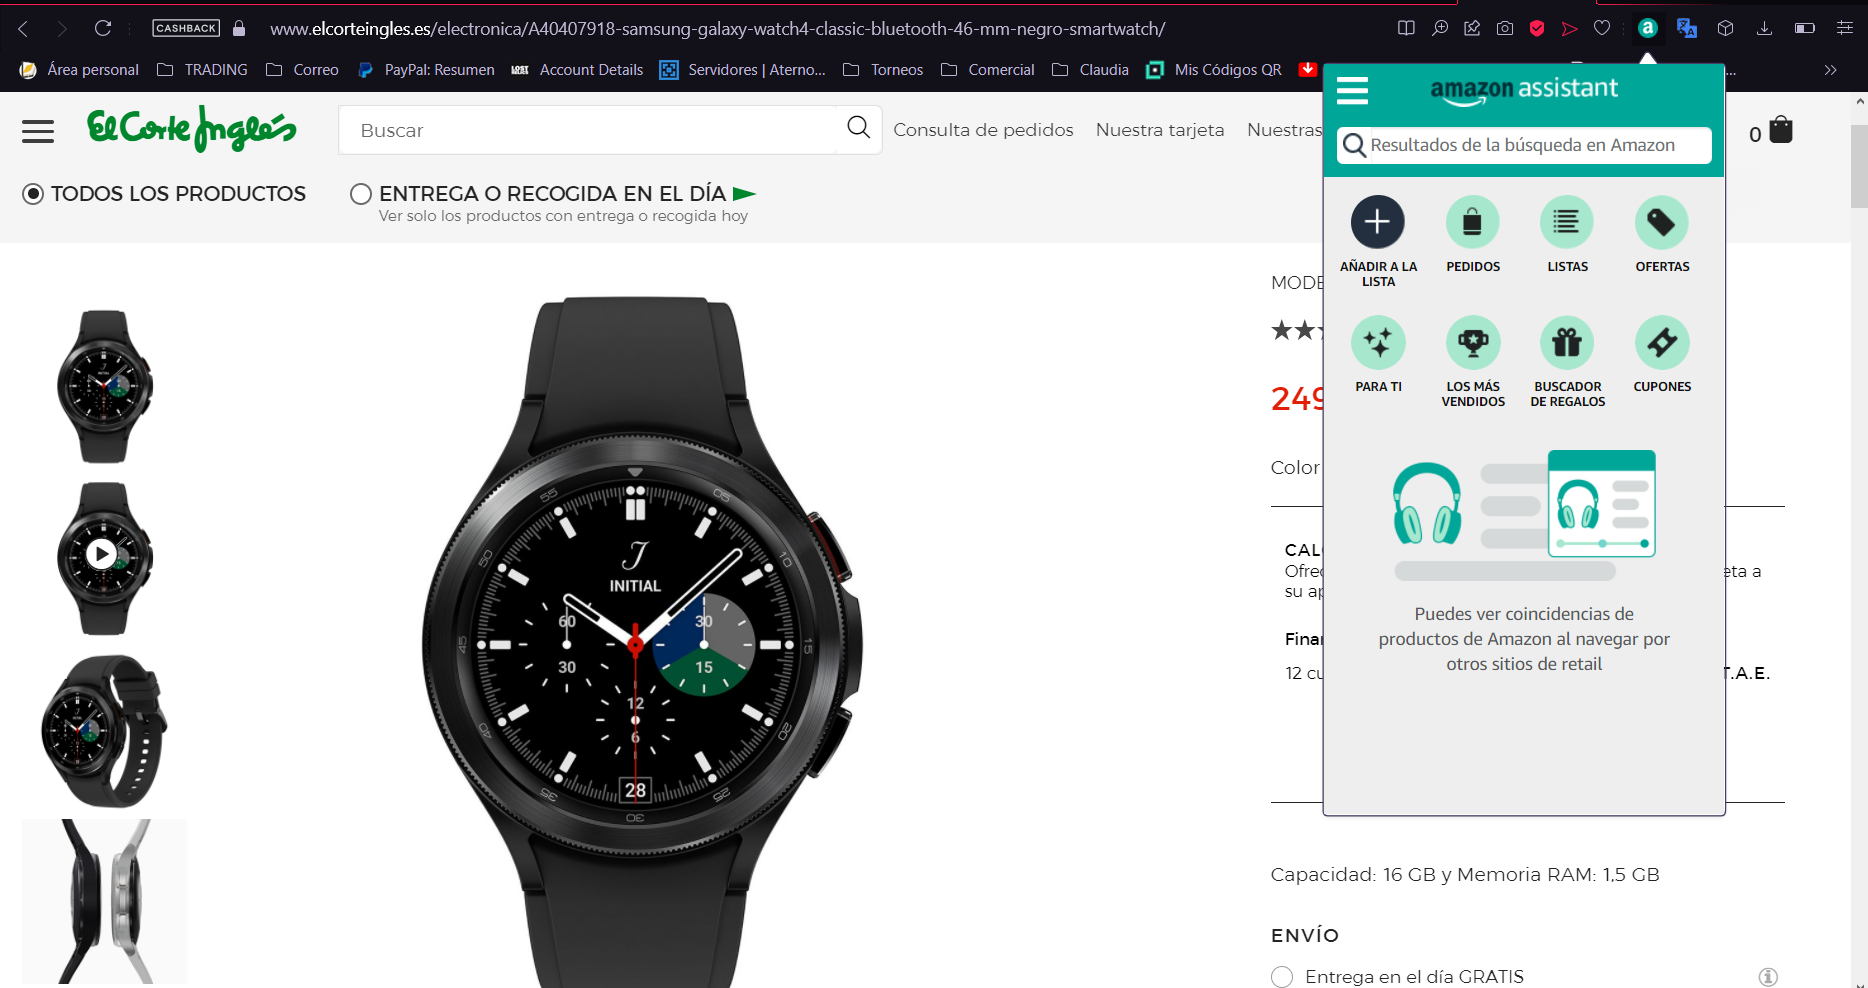Select Todos los productos radio button
The height and width of the screenshot is (988, 1868).
[x=33, y=194]
